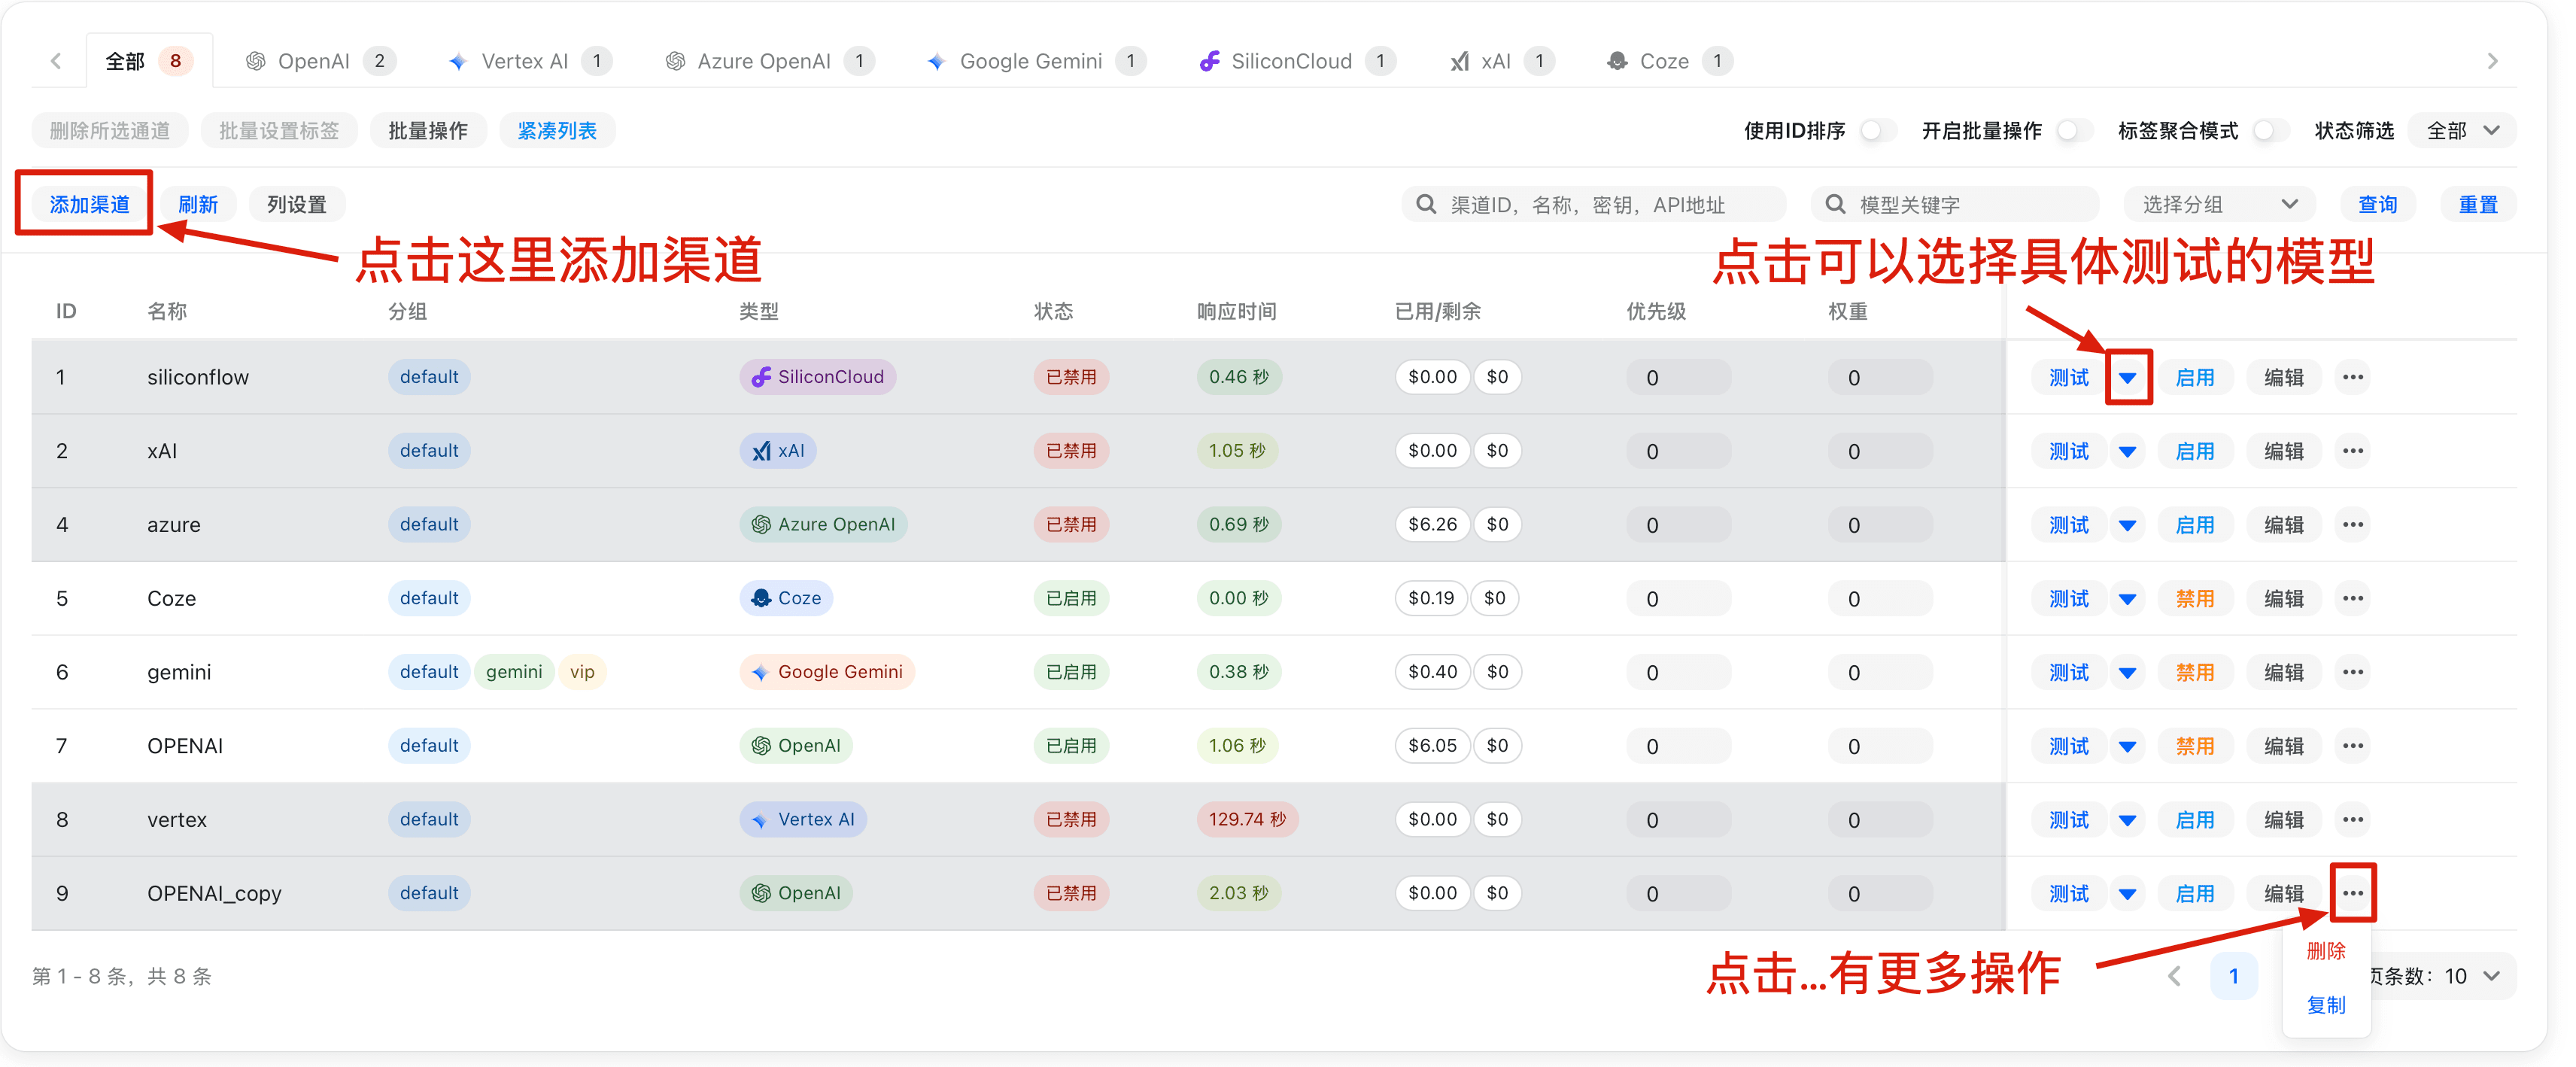Expand test model dropdown for siliconflow
The image size is (2576, 1067).
[x=2127, y=377]
